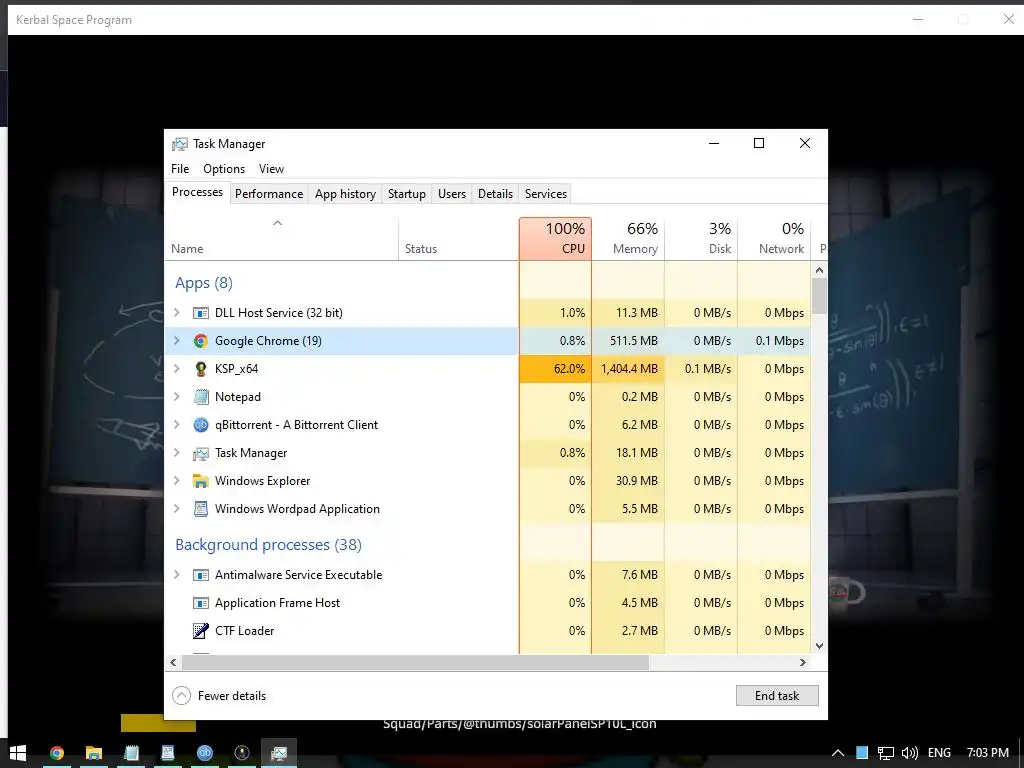The height and width of the screenshot is (768, 1024).
Task: Click the Google Chrome process icon
Action: [200, 341]
